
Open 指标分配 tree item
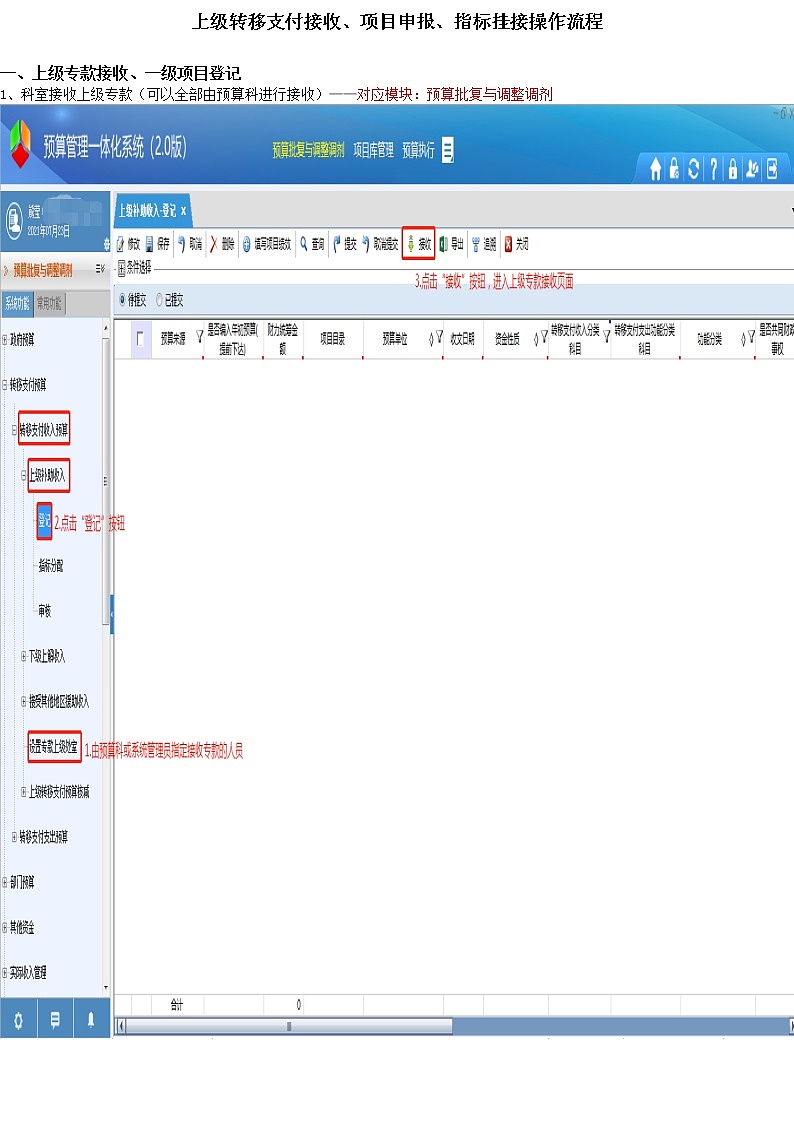tap(51, 566)
